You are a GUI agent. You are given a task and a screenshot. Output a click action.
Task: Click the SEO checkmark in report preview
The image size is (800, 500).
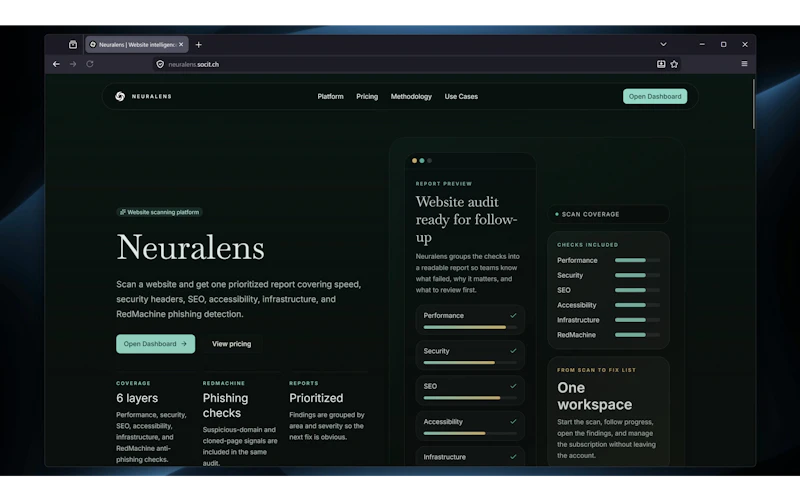(x=513, y=386)
